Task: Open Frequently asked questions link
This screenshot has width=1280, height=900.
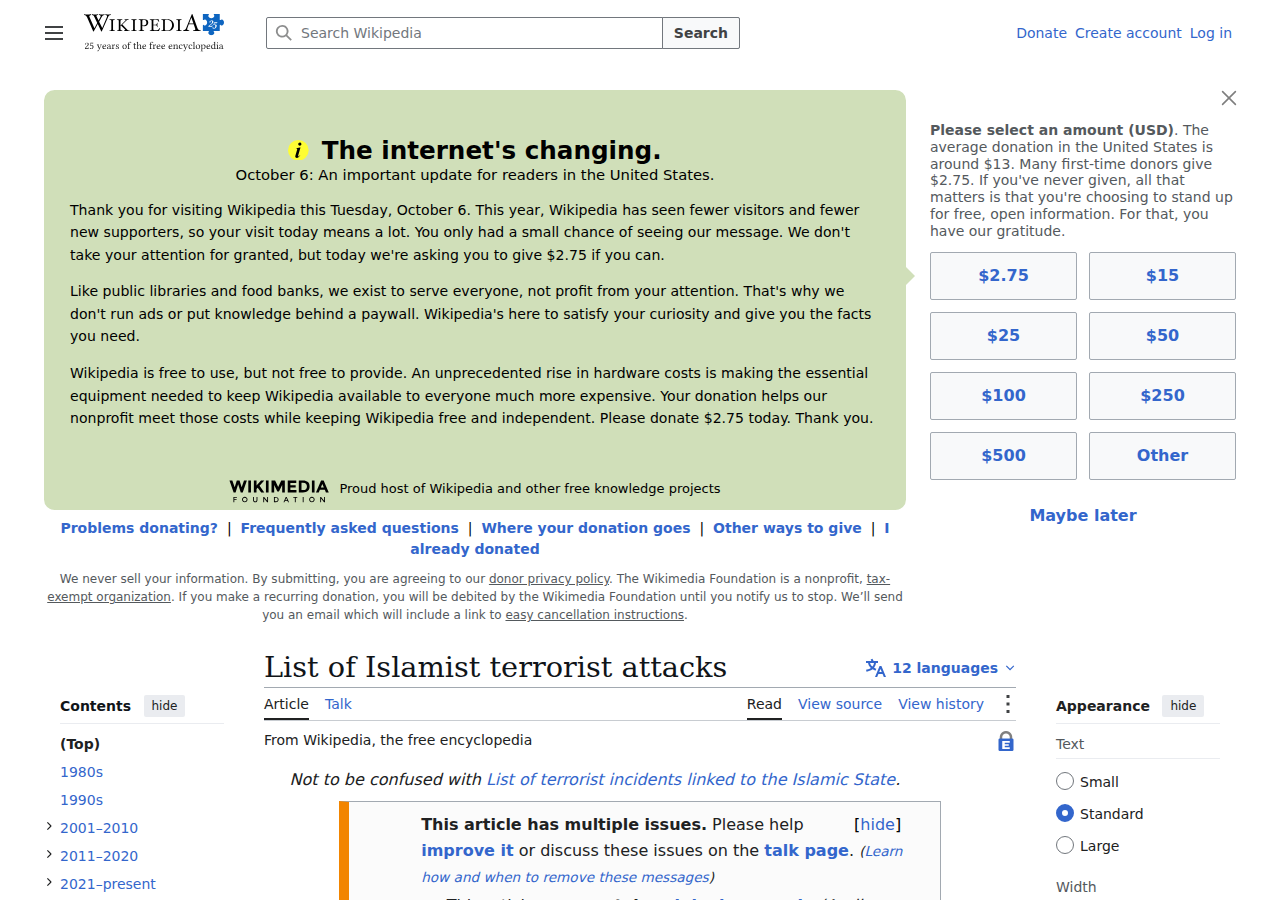Action: [x=350, y=528]
